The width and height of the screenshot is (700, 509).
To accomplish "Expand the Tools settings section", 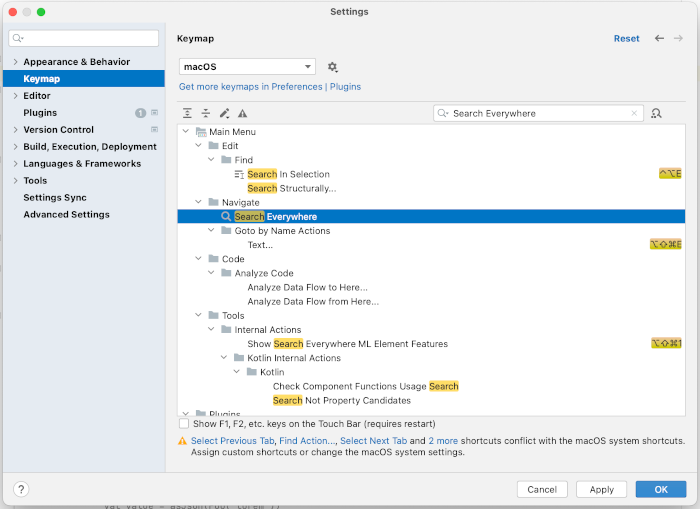I will pyautogui.click(x=16, y=180).
